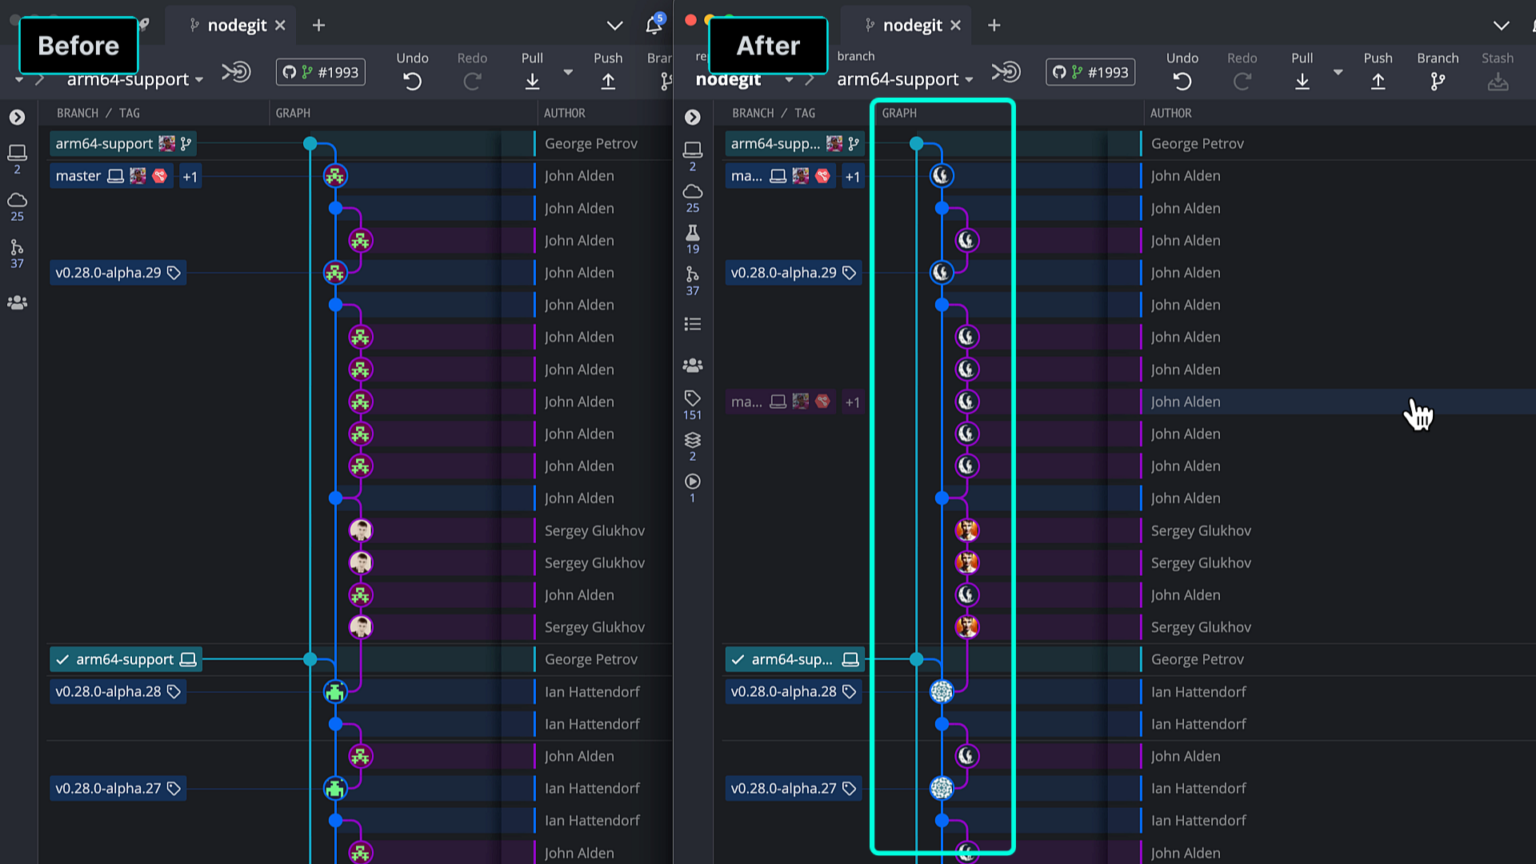Close nodegit tab in After window

(x=955, y=25)
